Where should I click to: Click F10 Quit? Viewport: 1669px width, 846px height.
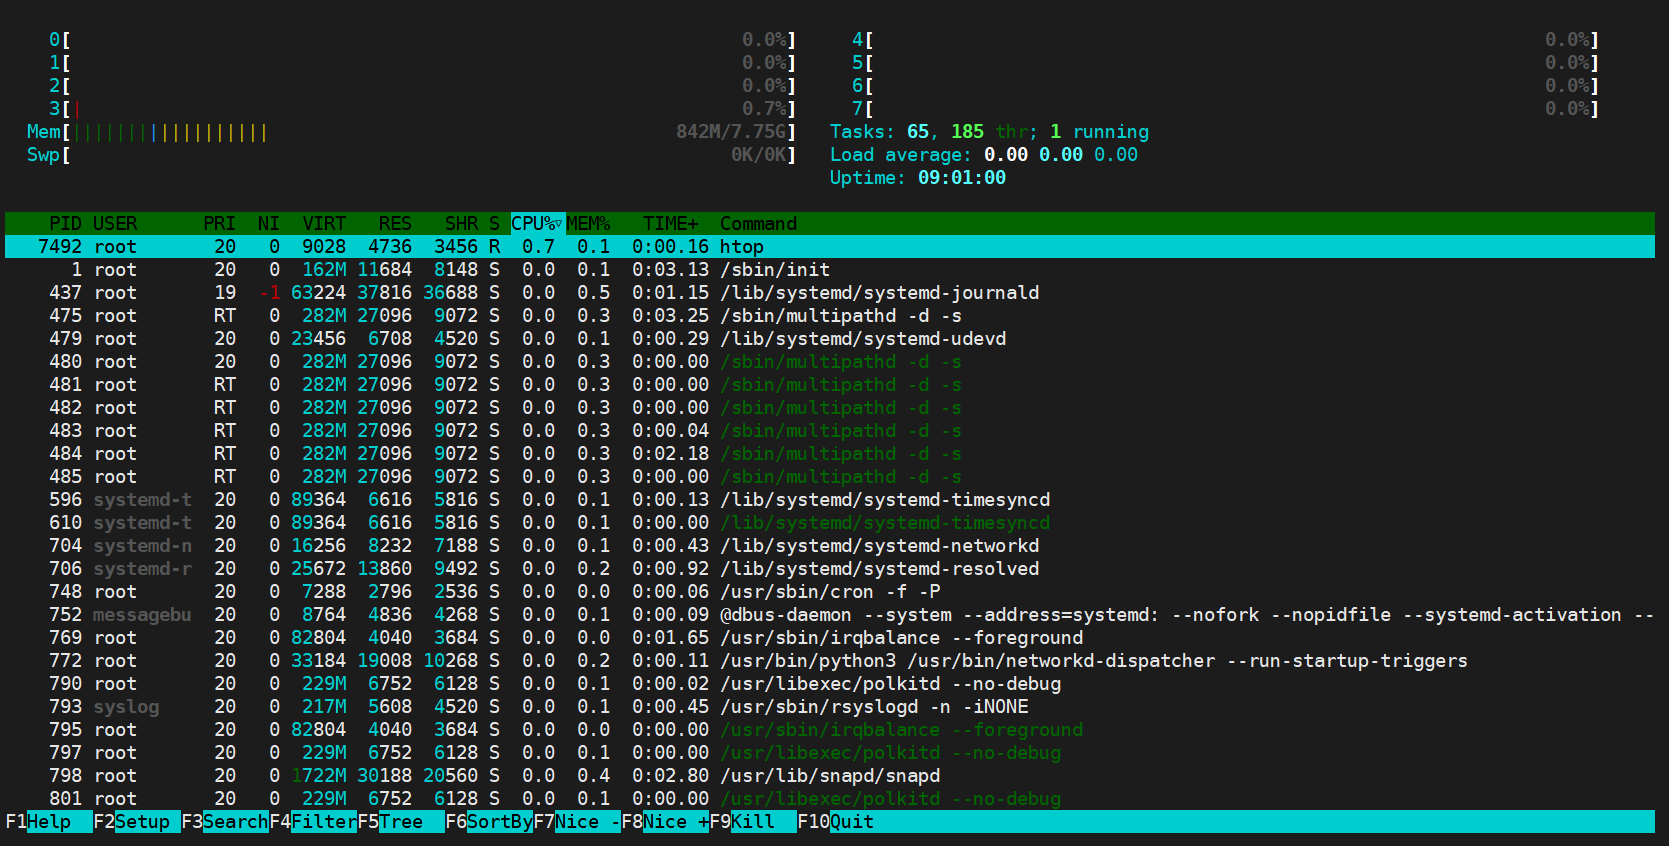click(836, 822)
